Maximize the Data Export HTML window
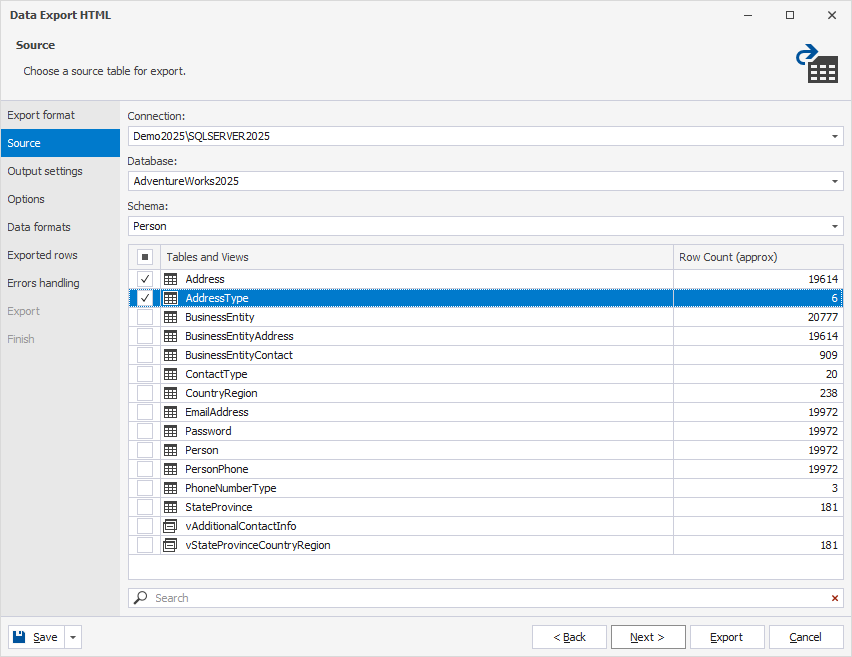852x657 pixels. pyautogui.click(x=790, y=15)
